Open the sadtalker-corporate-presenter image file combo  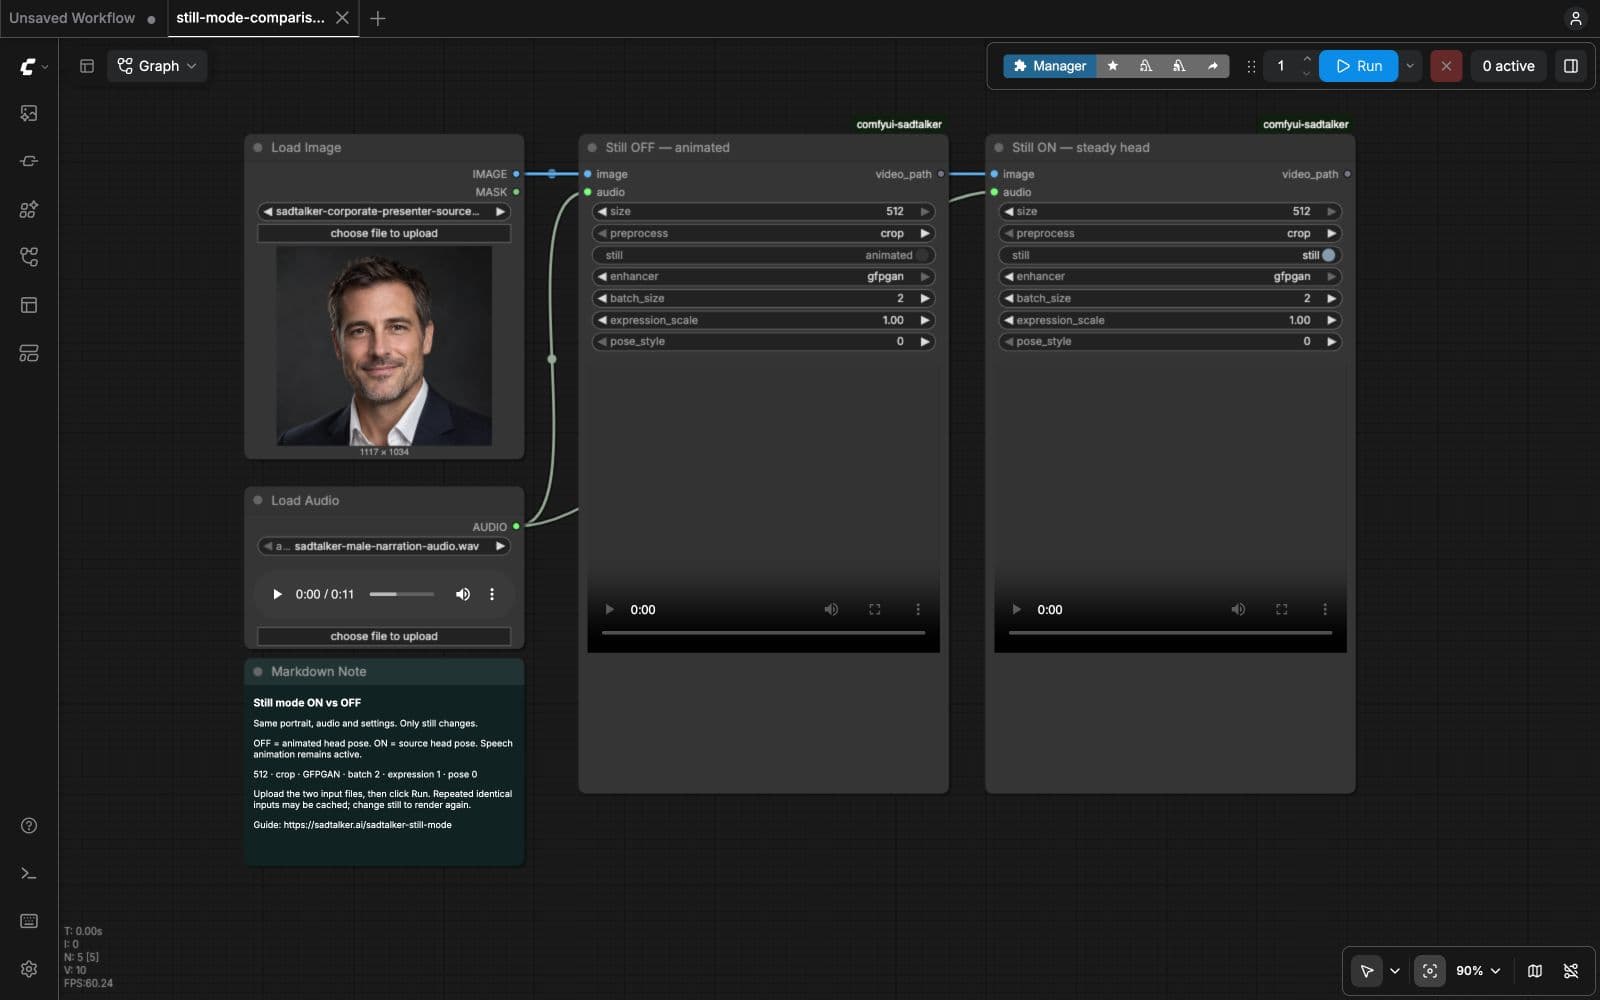tap(384, 211)
